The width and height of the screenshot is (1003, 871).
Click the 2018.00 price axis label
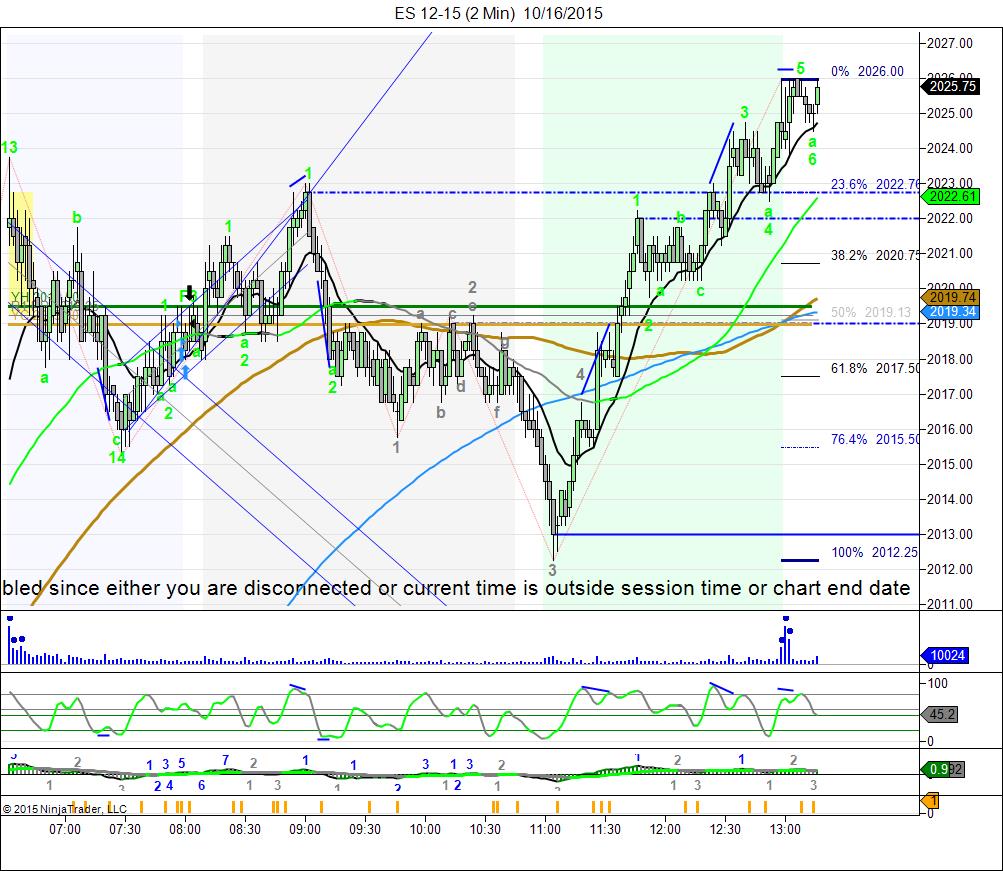950,359
